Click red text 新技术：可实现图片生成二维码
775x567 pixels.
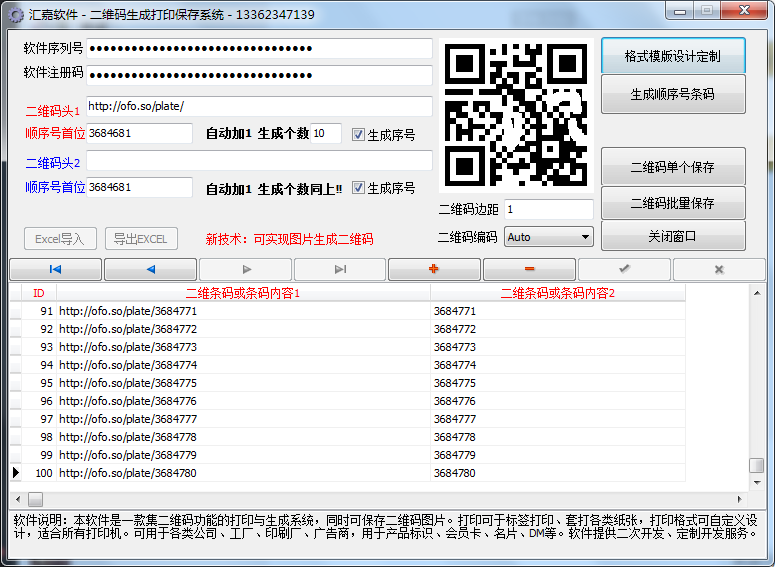pyautogui.click(x=290, y=239)
